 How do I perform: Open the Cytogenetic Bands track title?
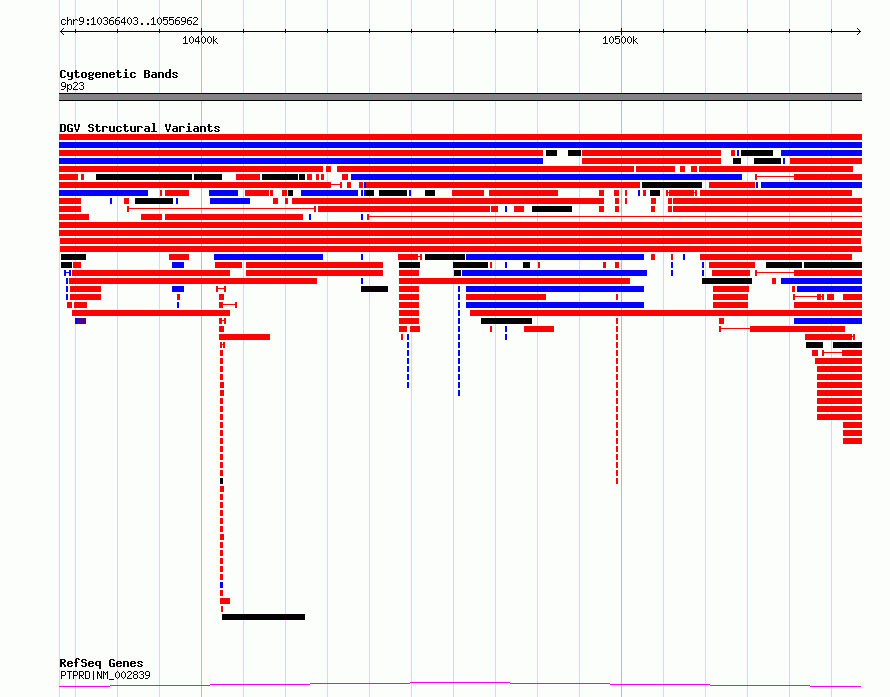pos(119,74)
